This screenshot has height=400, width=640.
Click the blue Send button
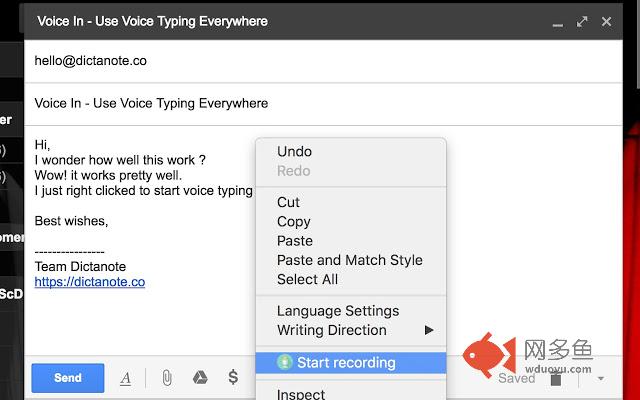(x=67, y=378)
